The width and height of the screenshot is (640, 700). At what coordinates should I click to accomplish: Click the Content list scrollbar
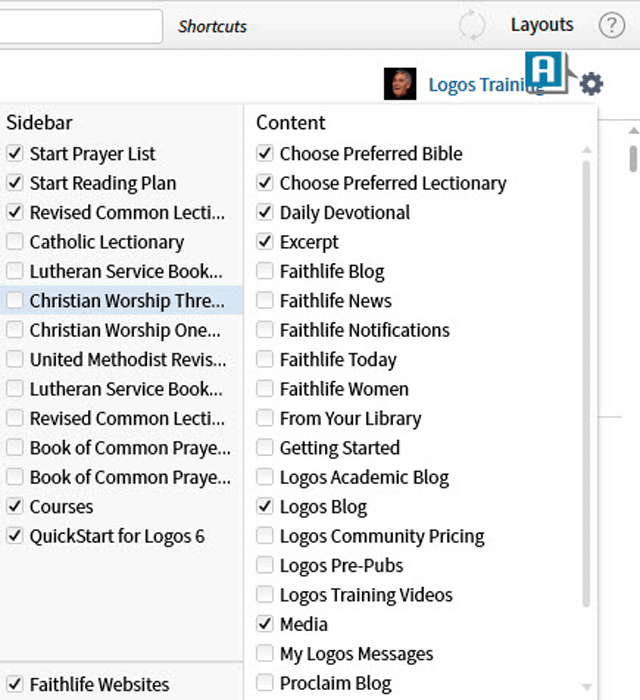click(x=586, y=380)
